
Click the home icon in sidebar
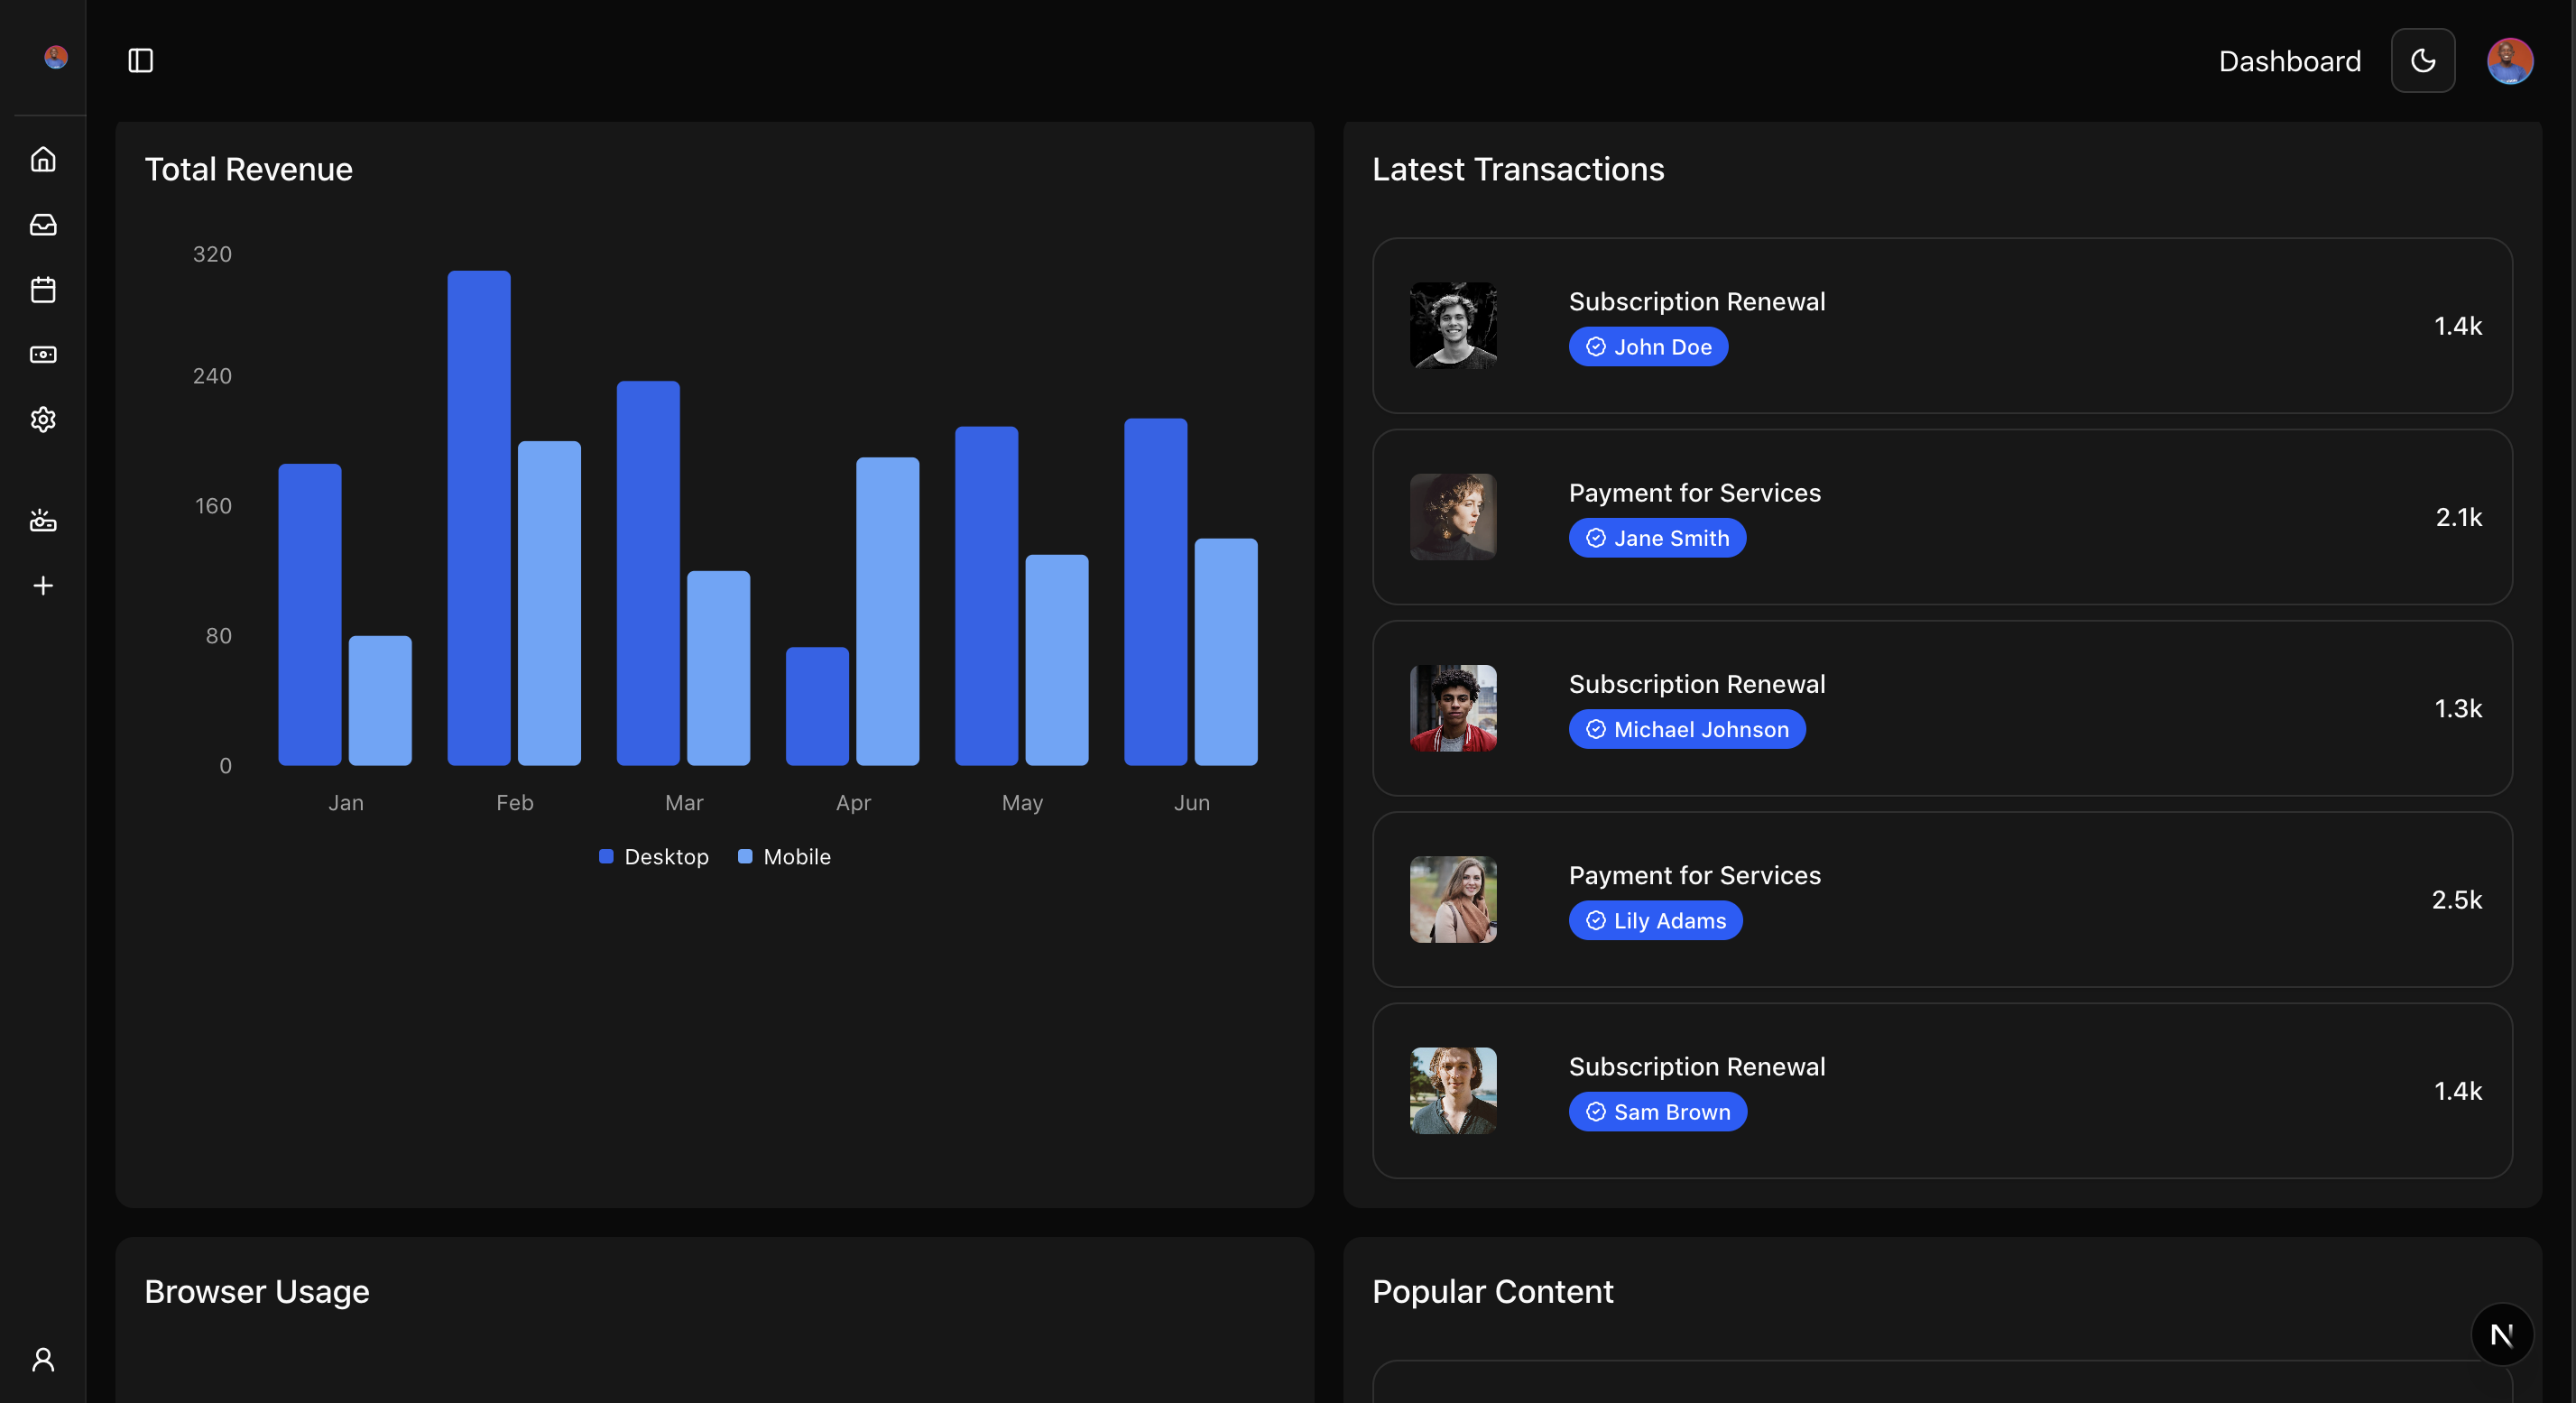pyautogui.click(x=43, y=159)
